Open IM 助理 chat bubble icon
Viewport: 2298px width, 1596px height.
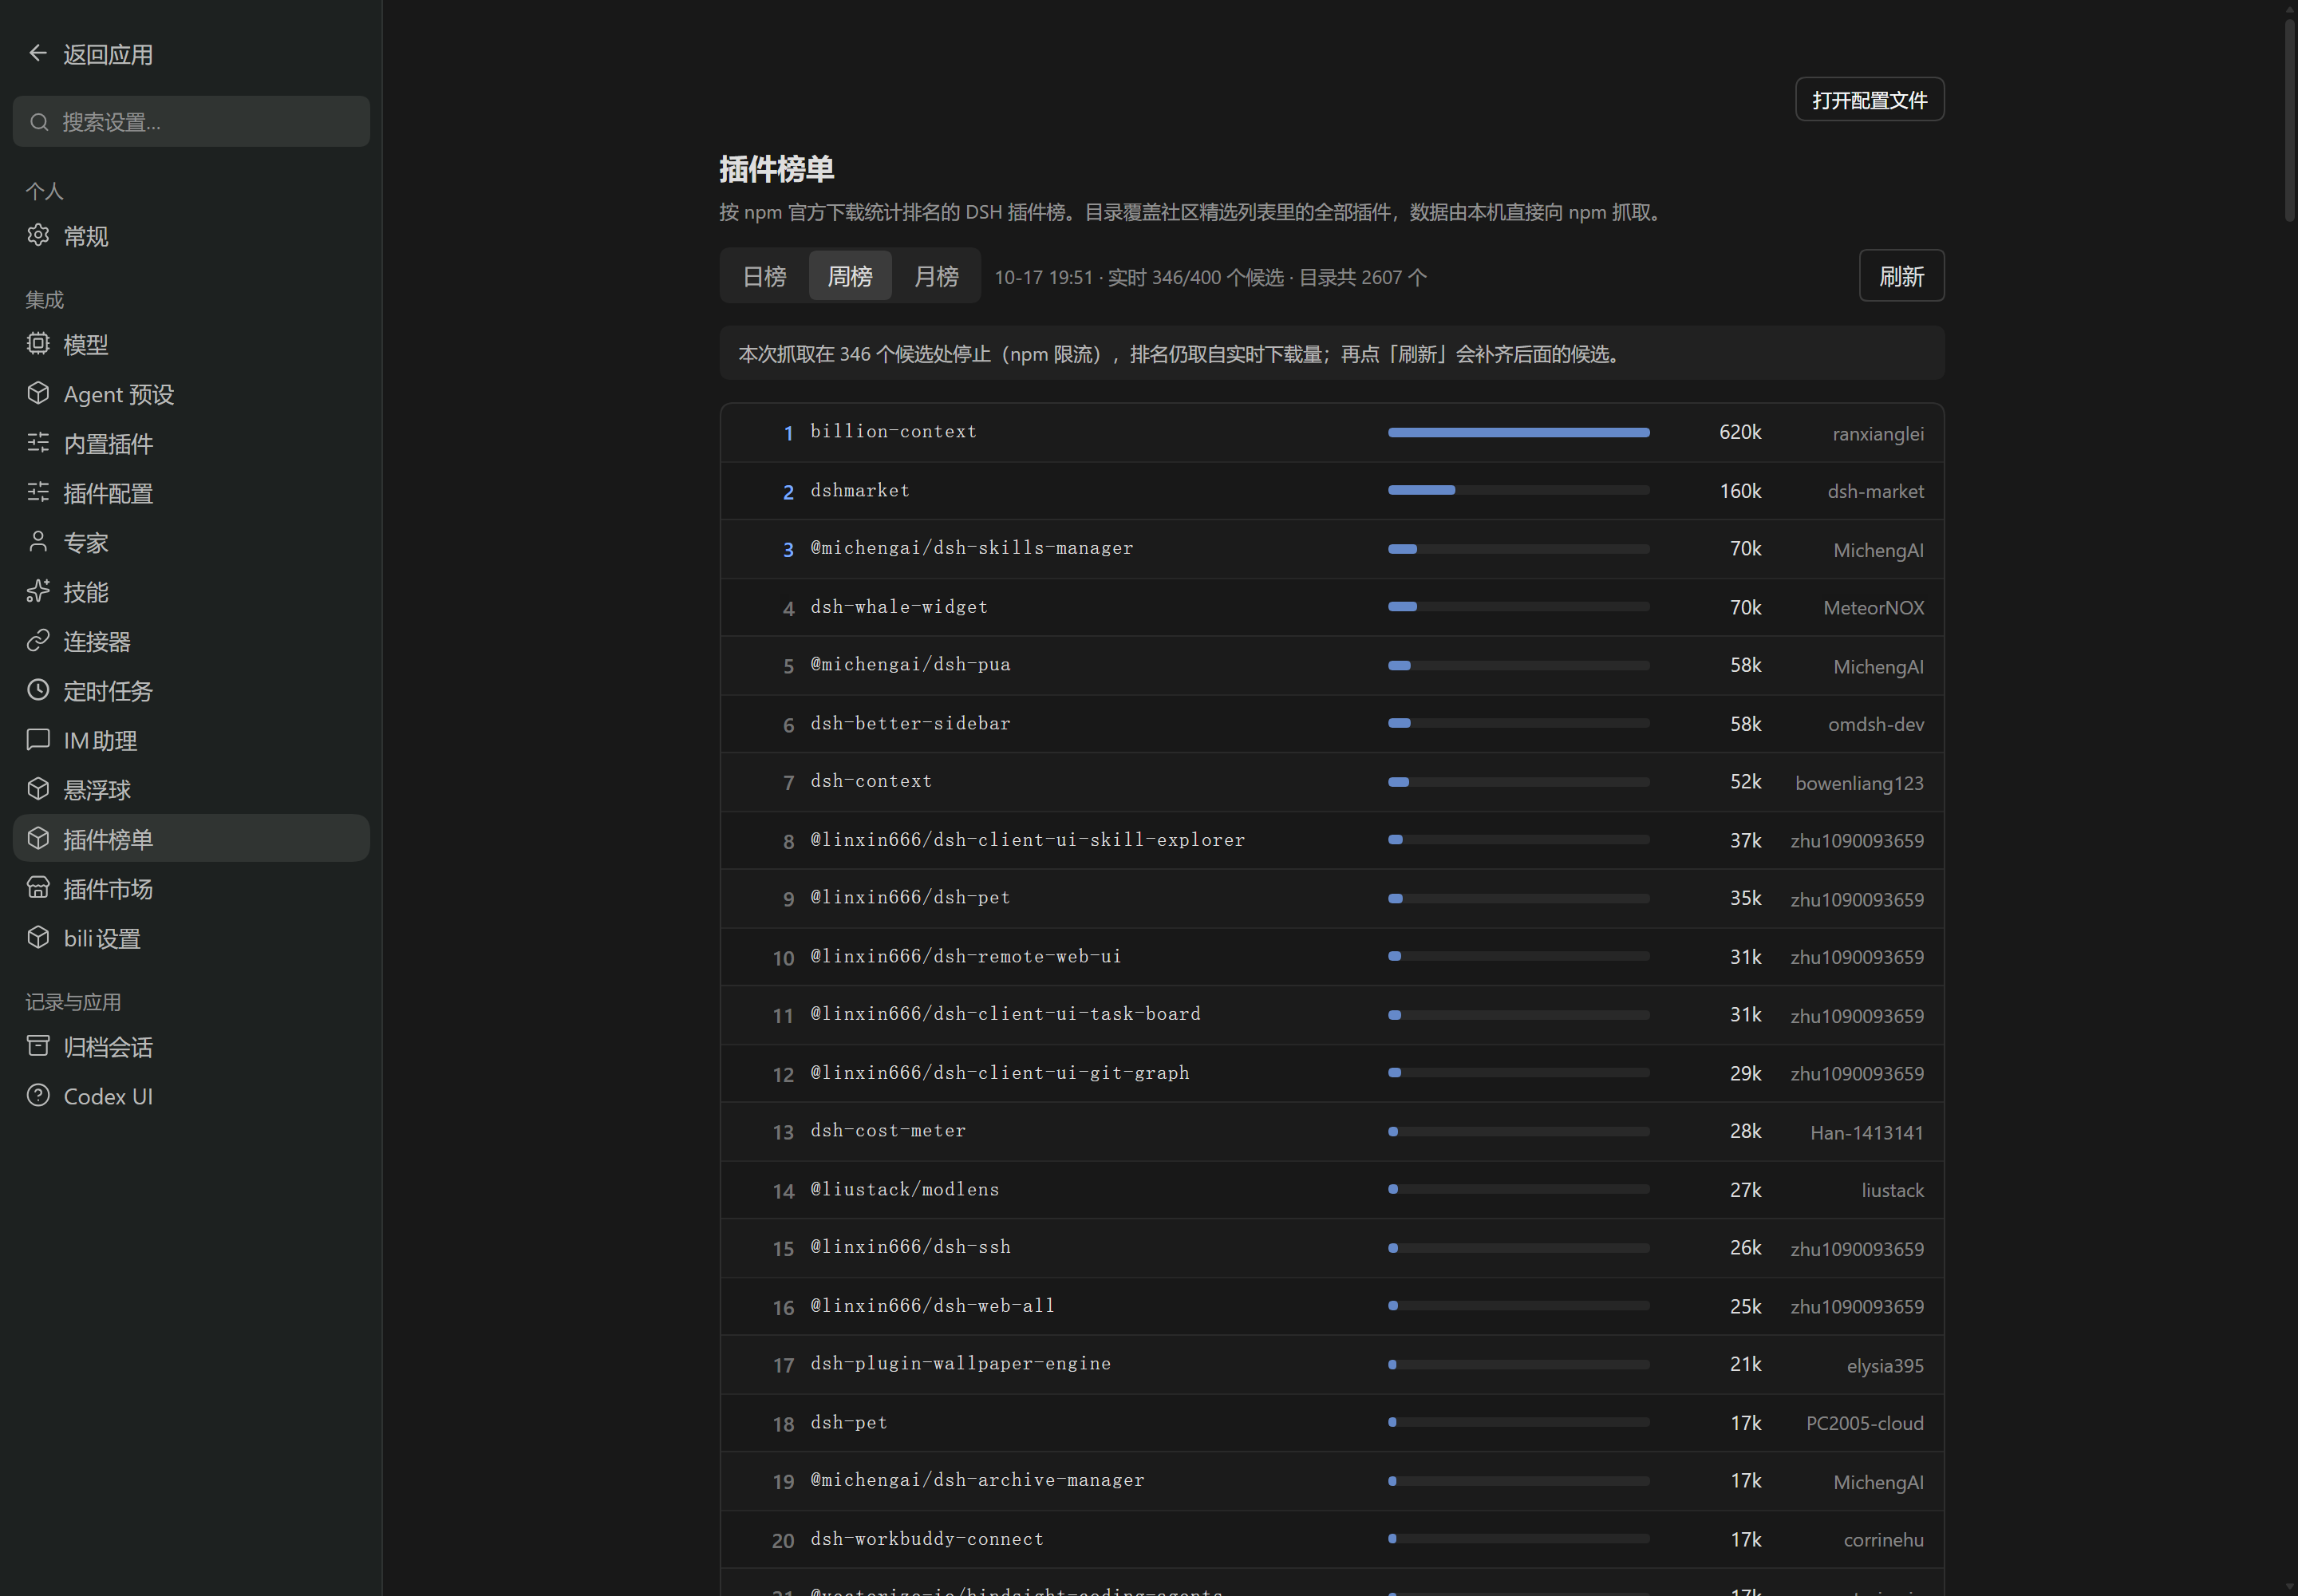pos(38,739)
